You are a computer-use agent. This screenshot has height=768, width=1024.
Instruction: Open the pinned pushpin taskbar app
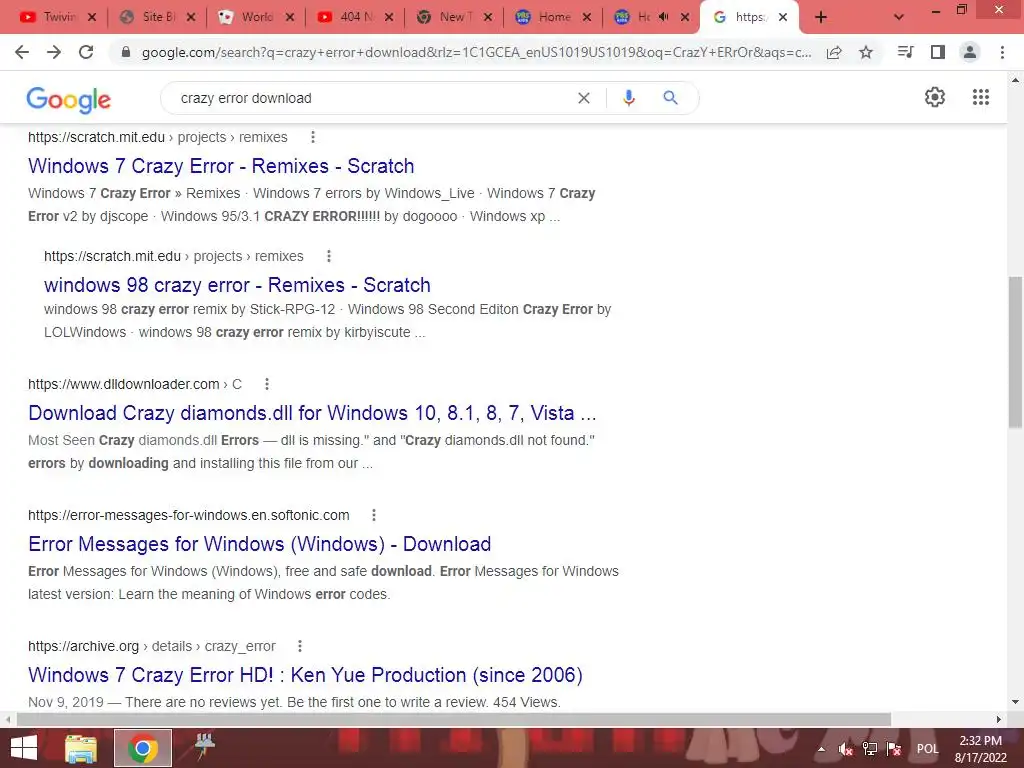pos(204,747)
